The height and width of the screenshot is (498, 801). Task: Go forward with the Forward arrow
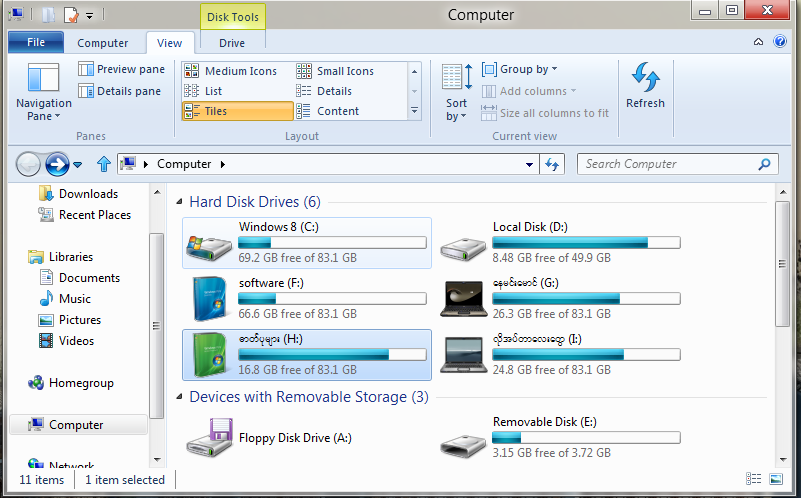point(57,164)
